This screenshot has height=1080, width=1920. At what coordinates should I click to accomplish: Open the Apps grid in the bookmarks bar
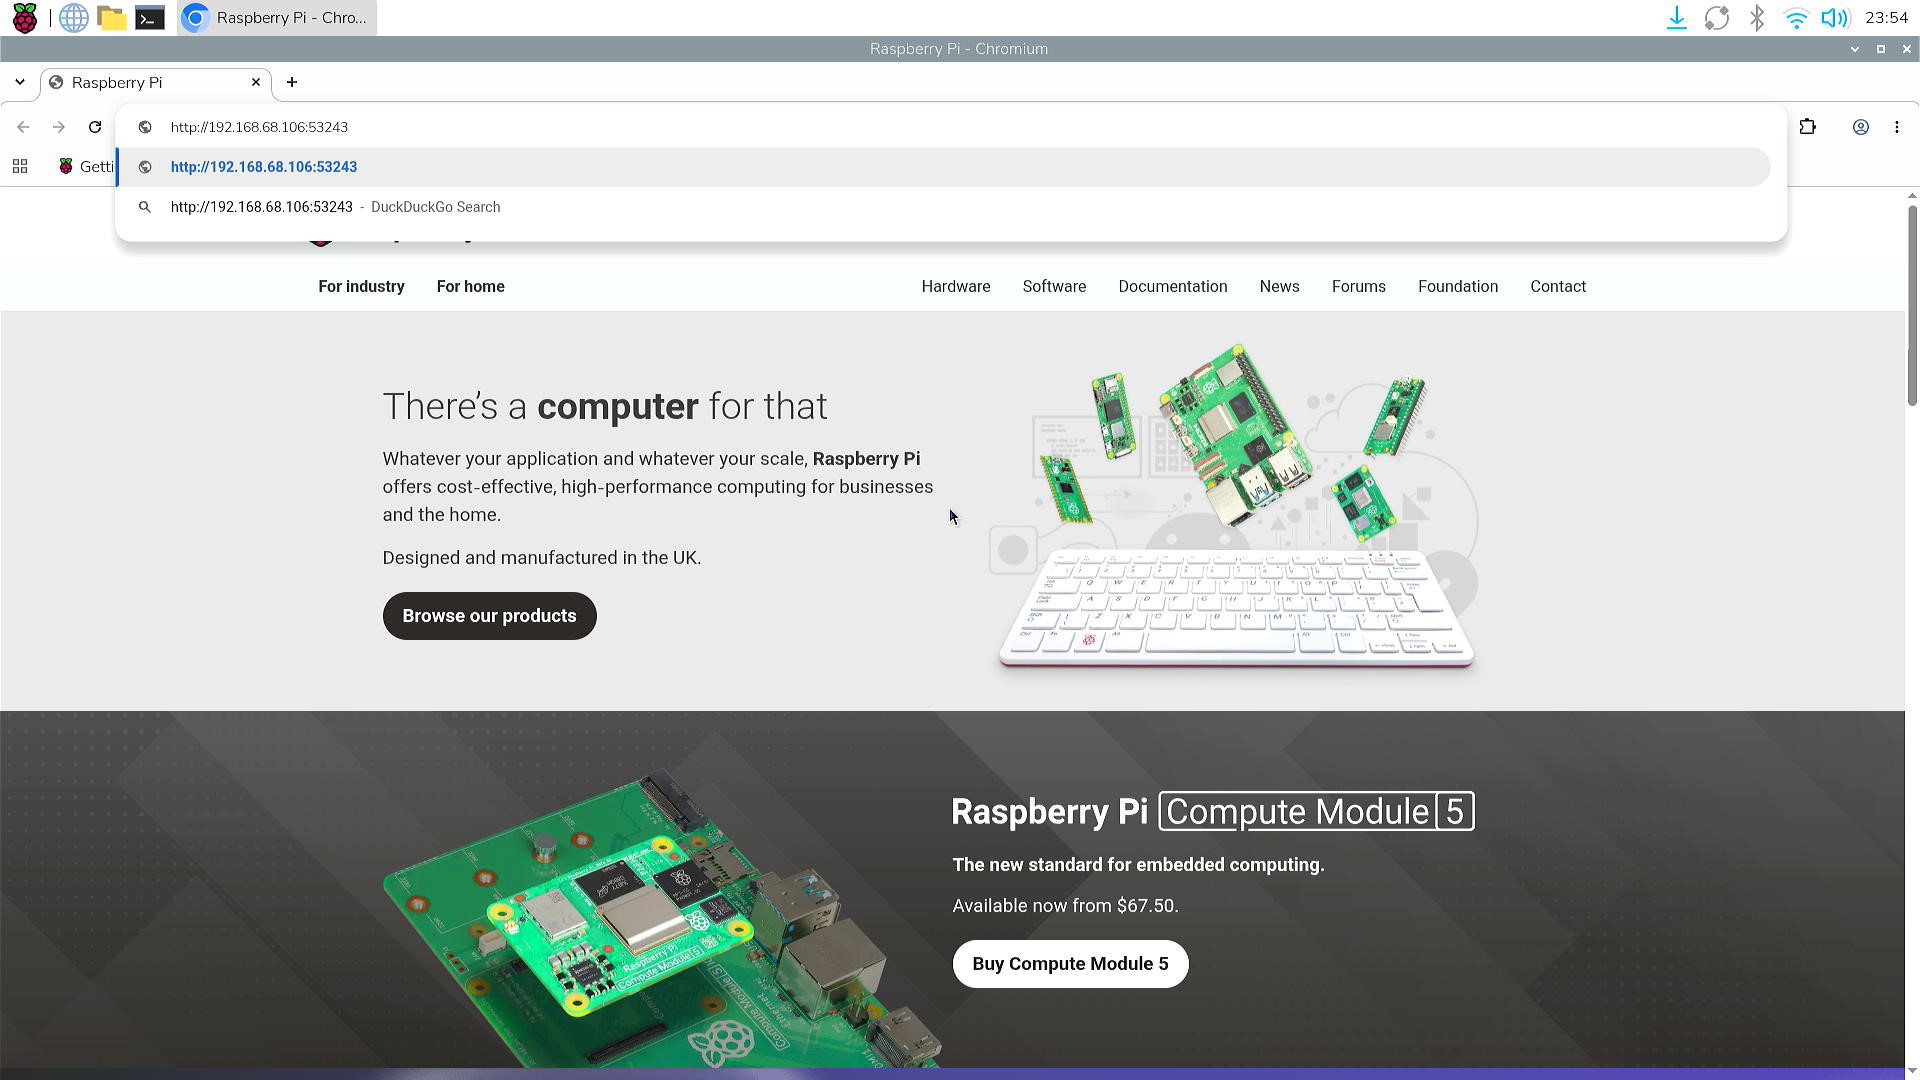coord(20,167)
